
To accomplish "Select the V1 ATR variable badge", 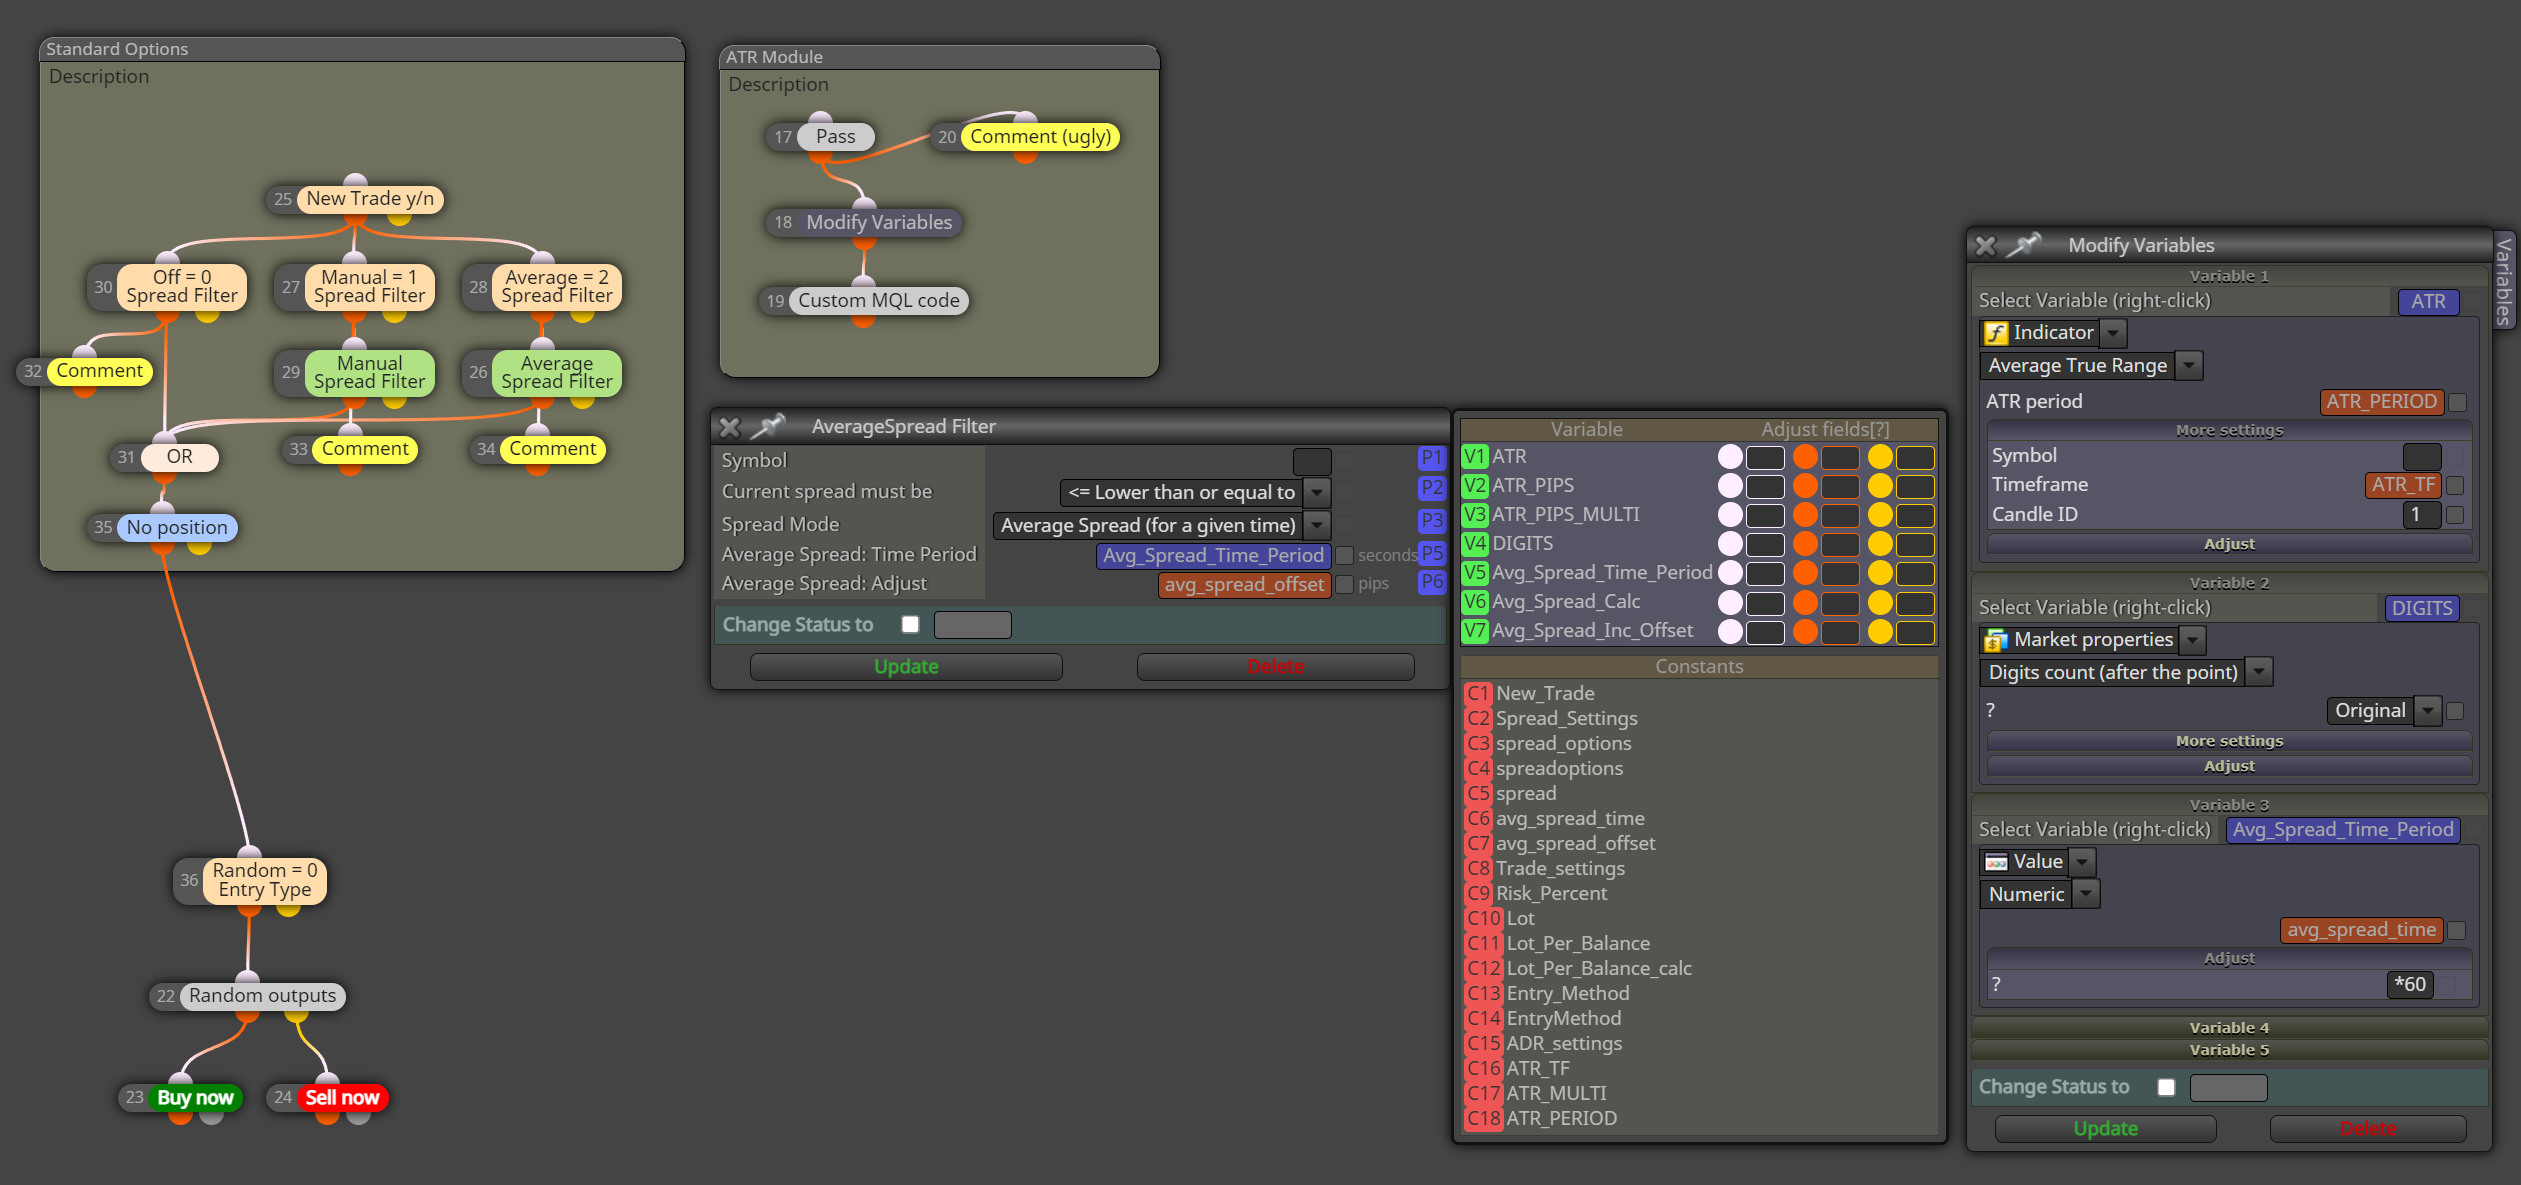I will [x=1475, y=457].
